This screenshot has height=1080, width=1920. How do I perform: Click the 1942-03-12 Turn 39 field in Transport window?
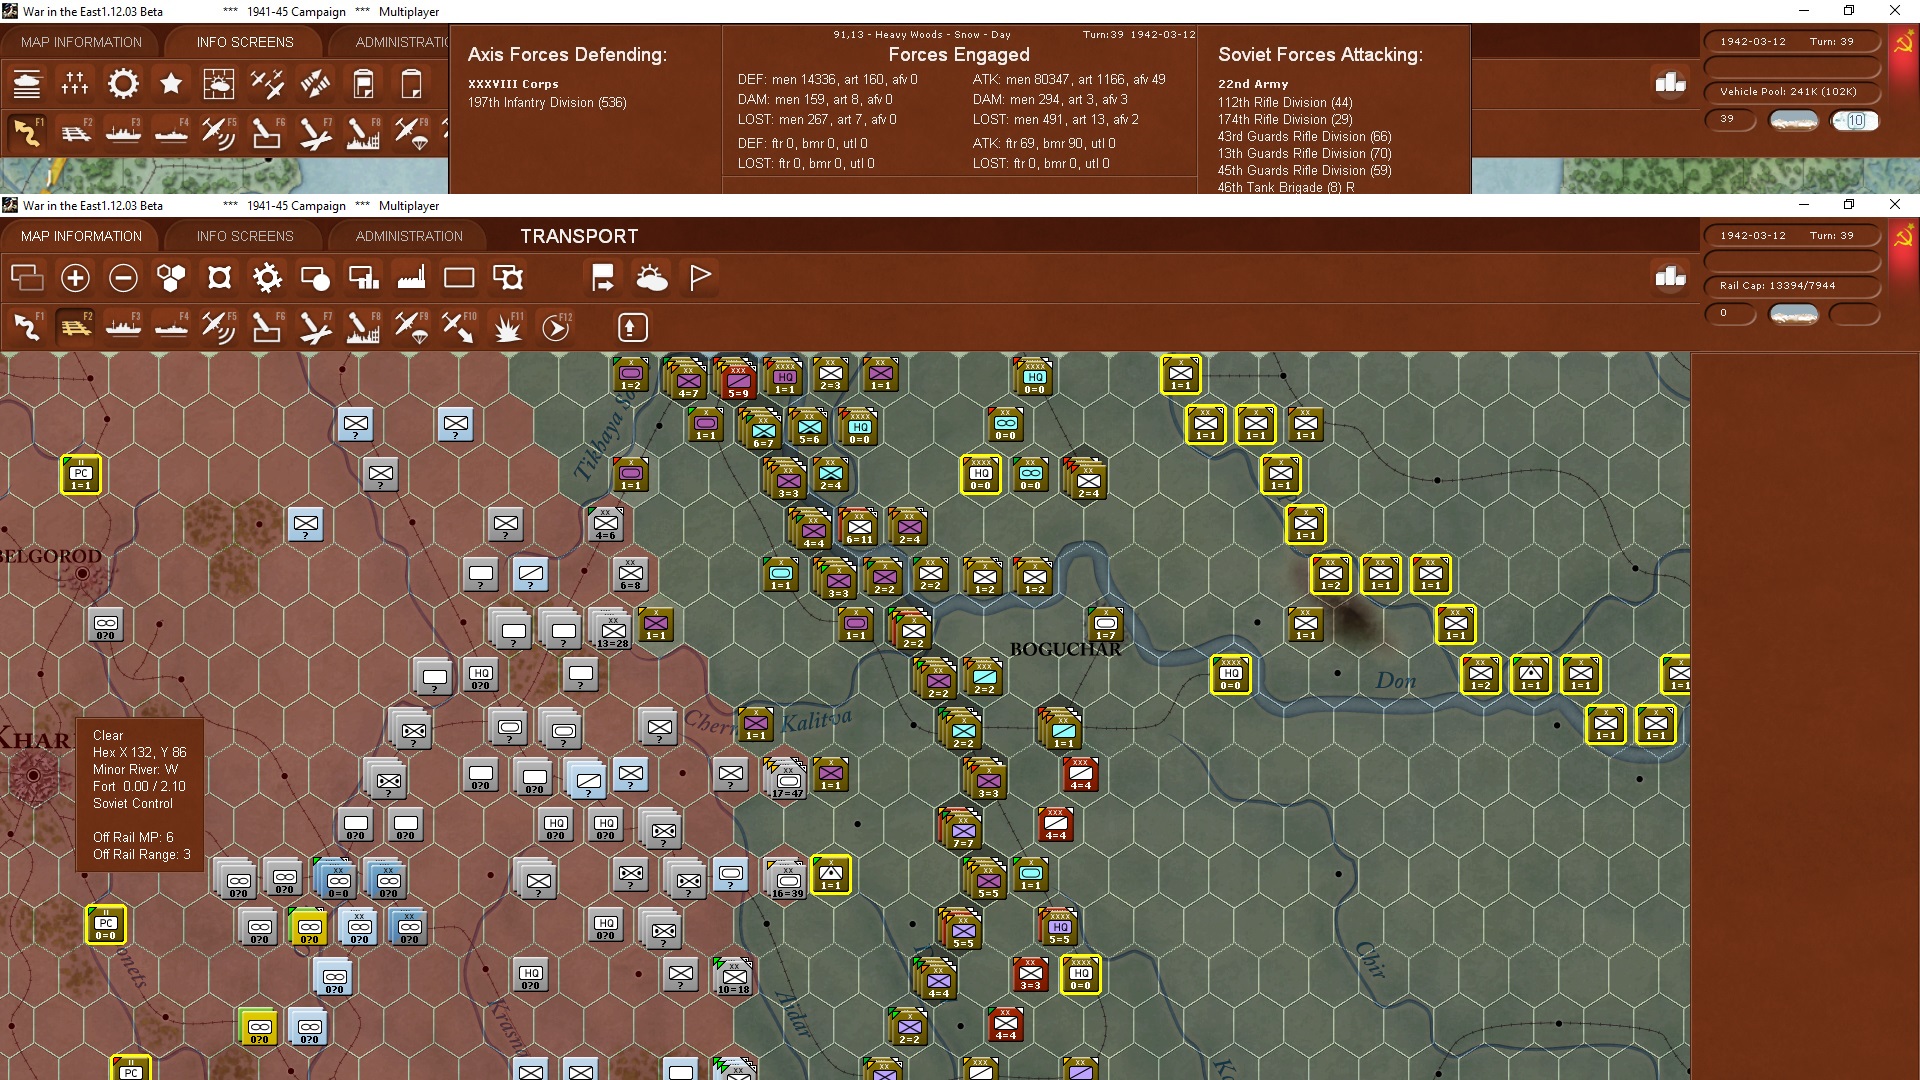point(1792,236)
